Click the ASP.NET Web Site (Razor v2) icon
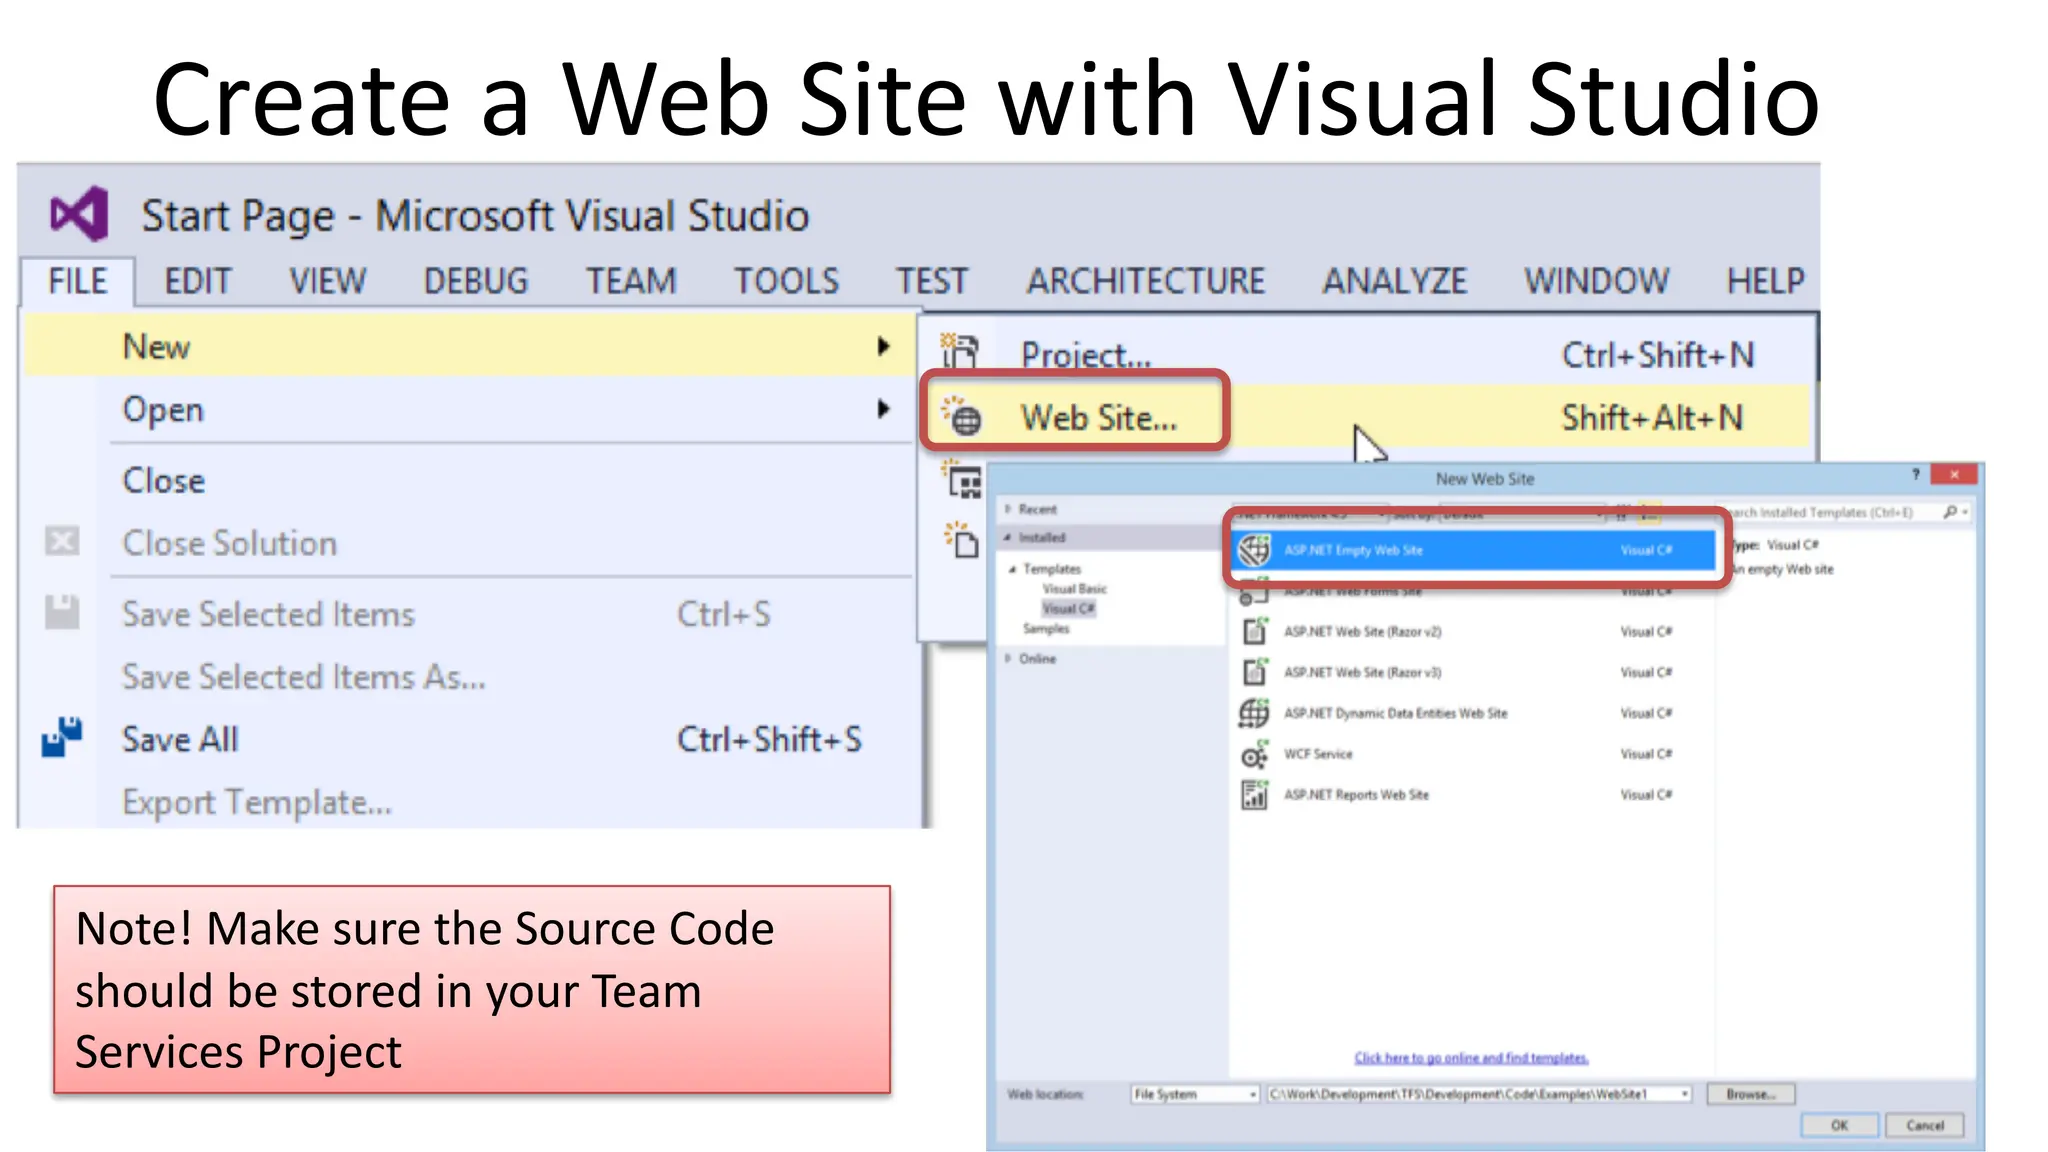The width and height of the screenshot is (2048, 1152). tap(1254, 631)
